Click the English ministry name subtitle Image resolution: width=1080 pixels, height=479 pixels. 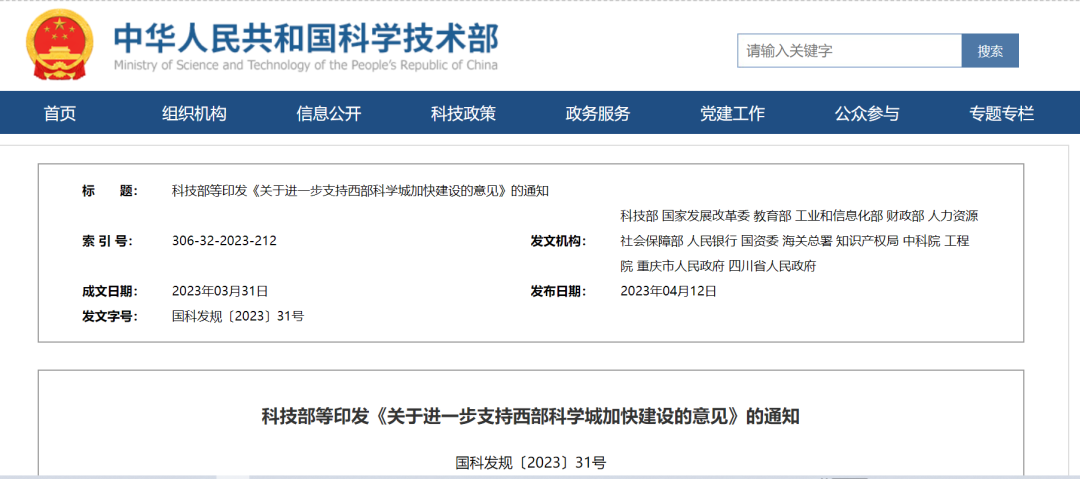tap(305, 65)
